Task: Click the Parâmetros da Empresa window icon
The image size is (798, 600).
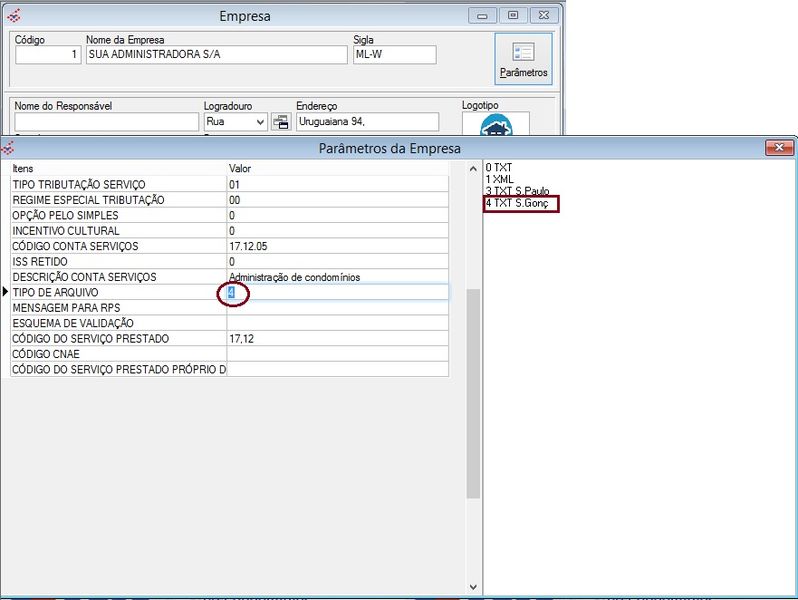Action: pos(9,148)
